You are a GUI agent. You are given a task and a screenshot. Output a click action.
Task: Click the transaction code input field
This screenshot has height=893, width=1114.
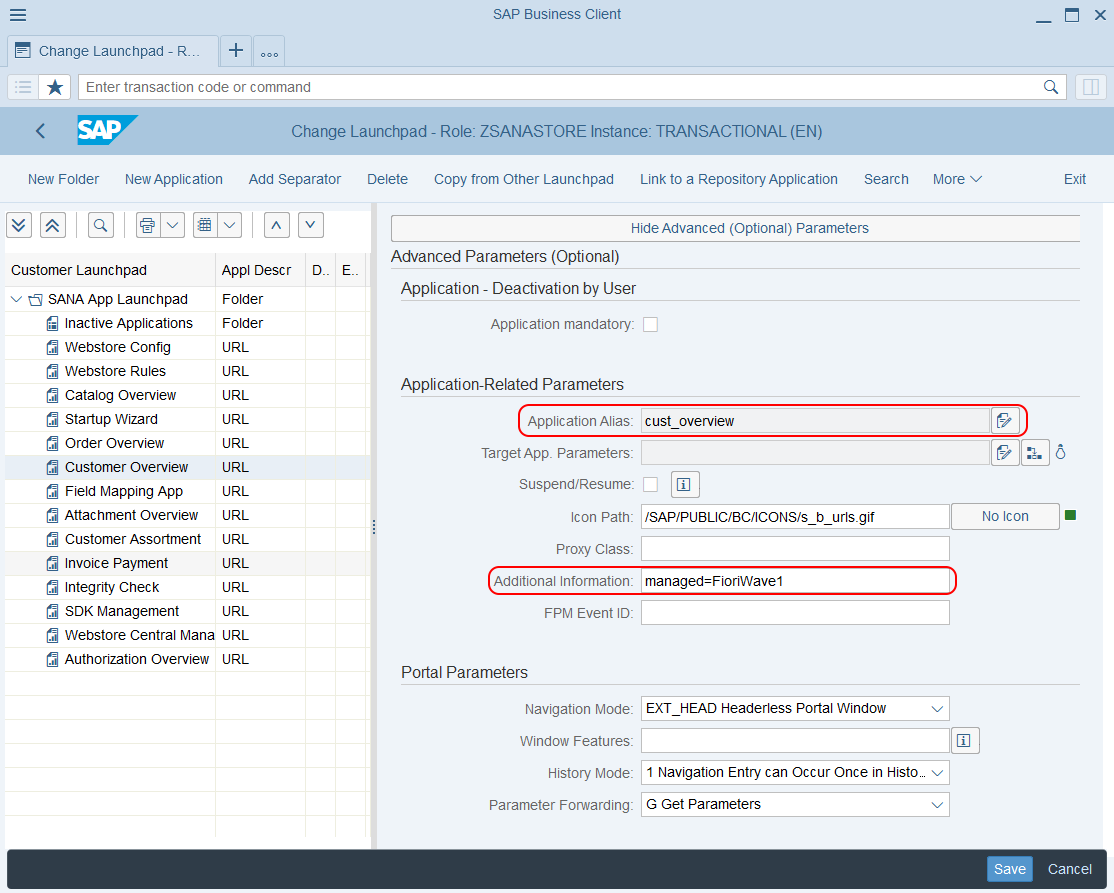pos(560,87)
